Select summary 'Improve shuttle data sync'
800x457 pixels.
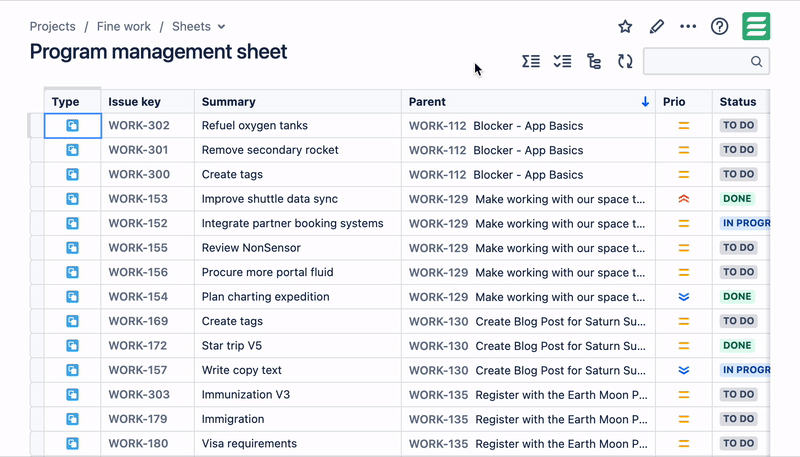[x=269, y=199]
